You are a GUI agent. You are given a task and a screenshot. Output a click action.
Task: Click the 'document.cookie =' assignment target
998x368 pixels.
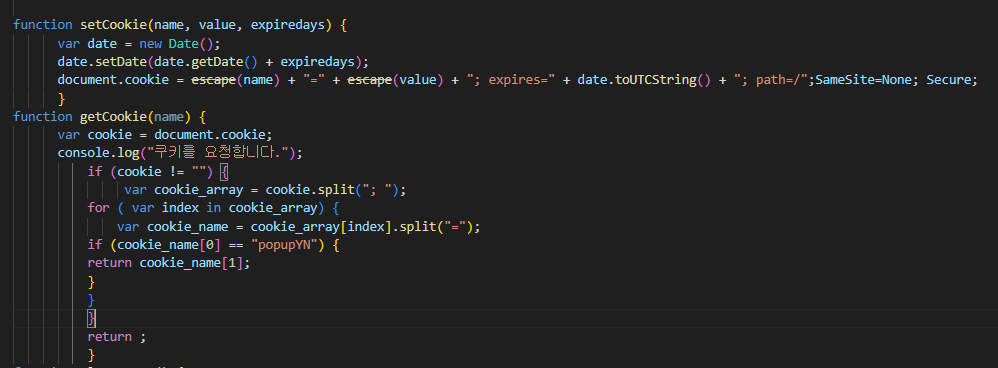point(120,80)
